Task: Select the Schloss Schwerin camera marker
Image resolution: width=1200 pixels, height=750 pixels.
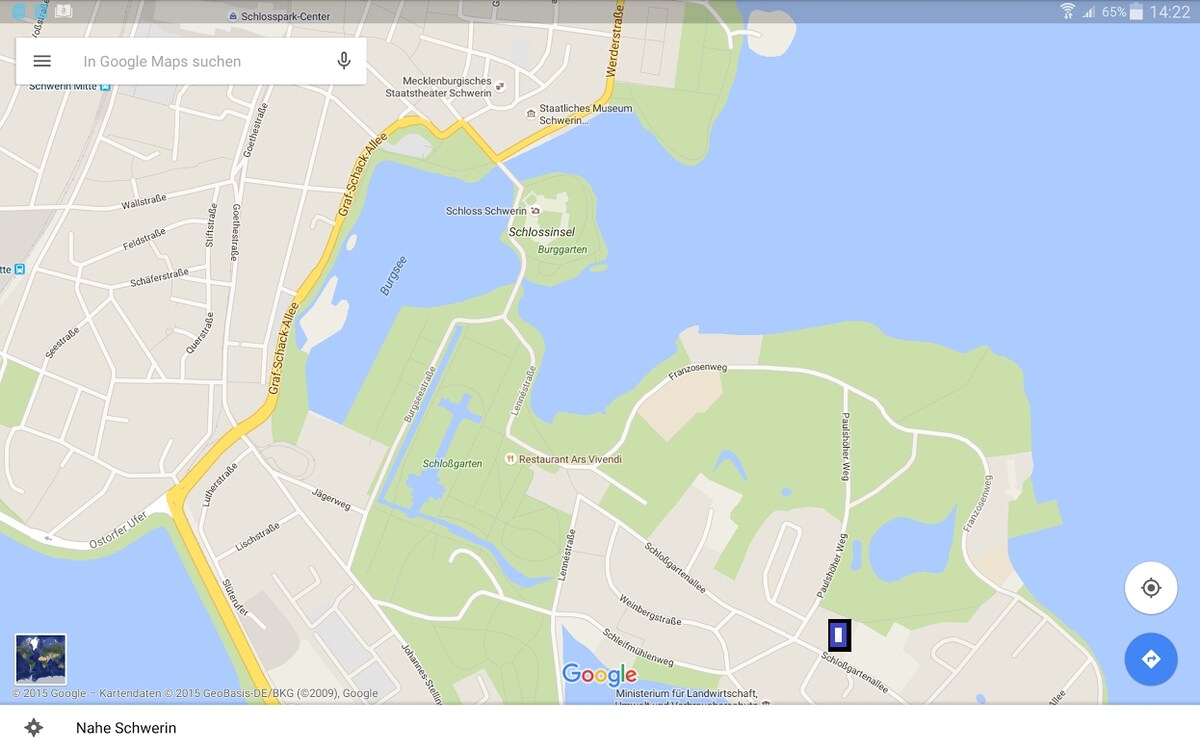Action: (536, 211)
